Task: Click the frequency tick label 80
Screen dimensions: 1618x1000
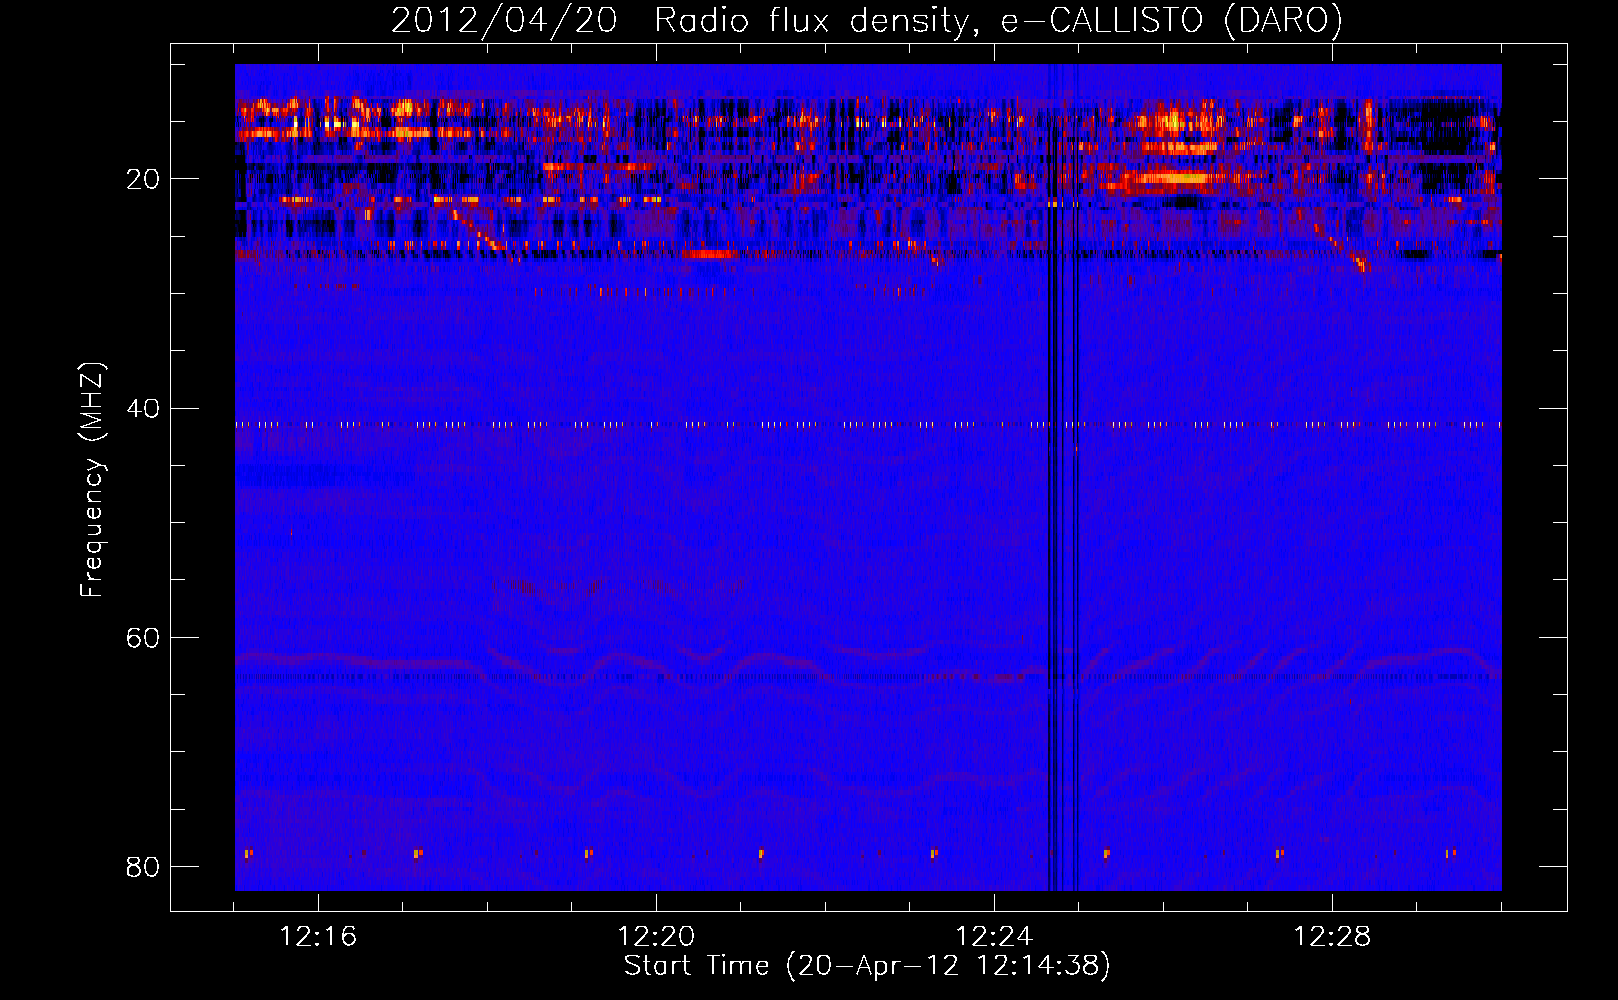Action: [x=142, y=866]
